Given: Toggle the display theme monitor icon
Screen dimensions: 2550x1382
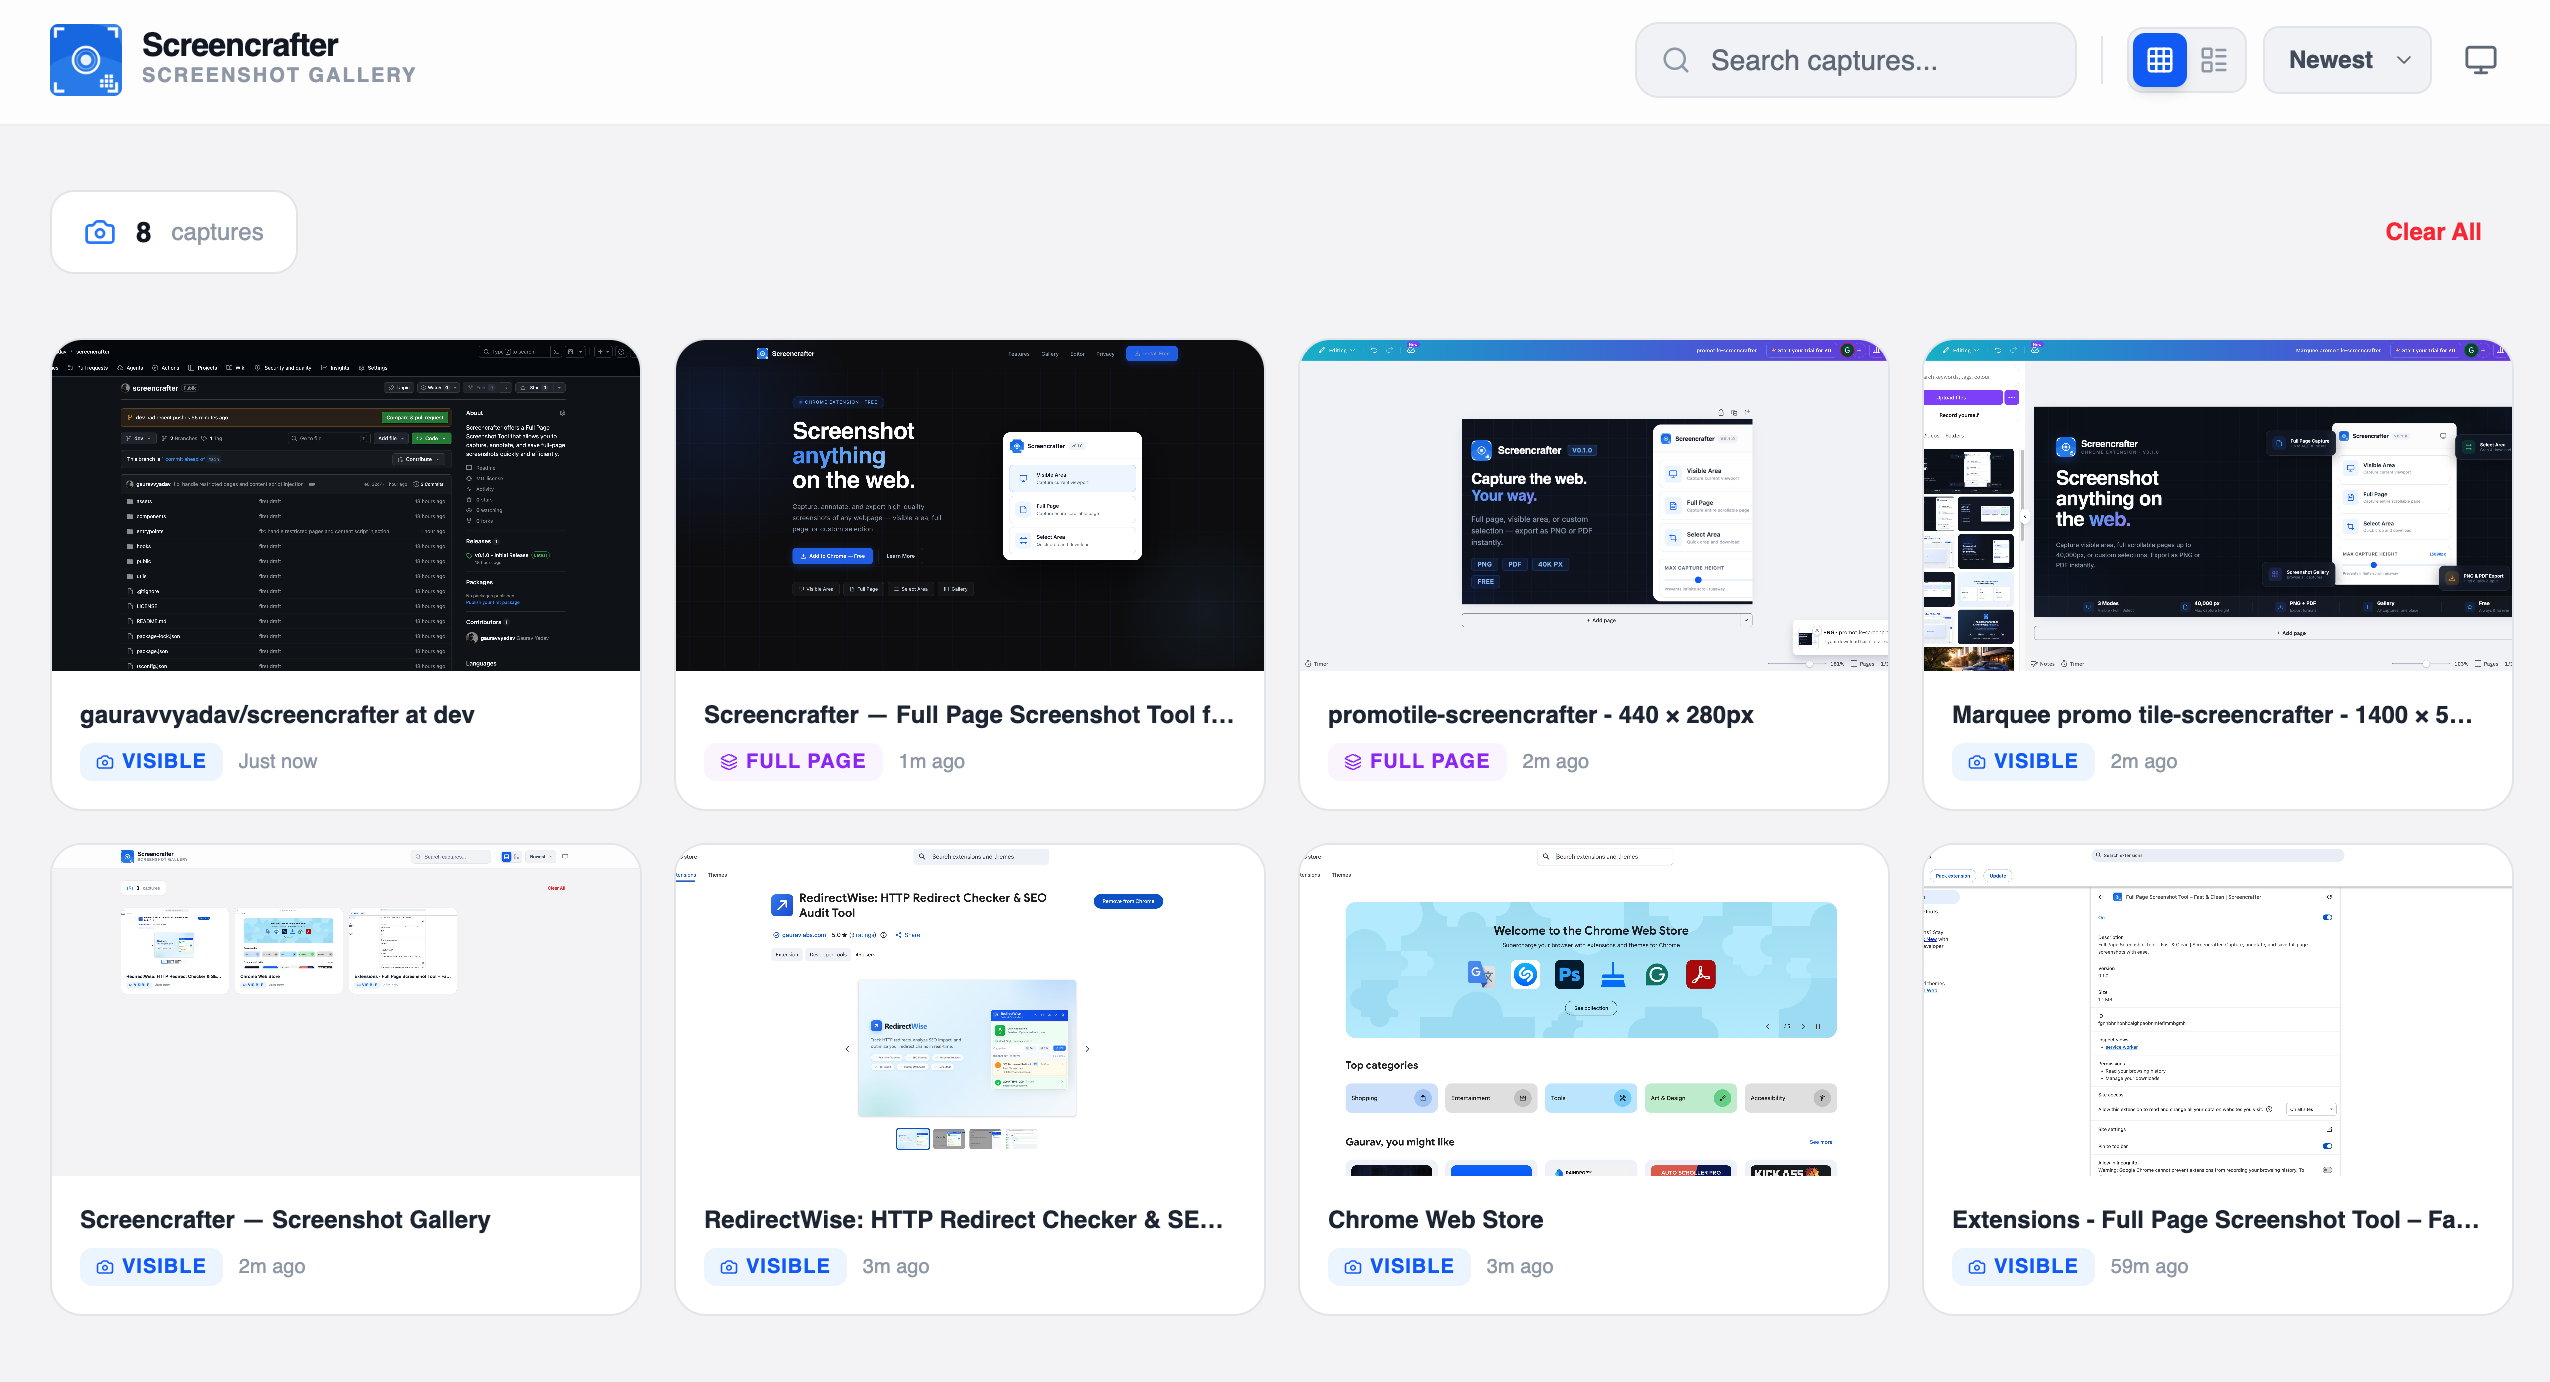Looking at the screenshot, I should [2480, 60].
